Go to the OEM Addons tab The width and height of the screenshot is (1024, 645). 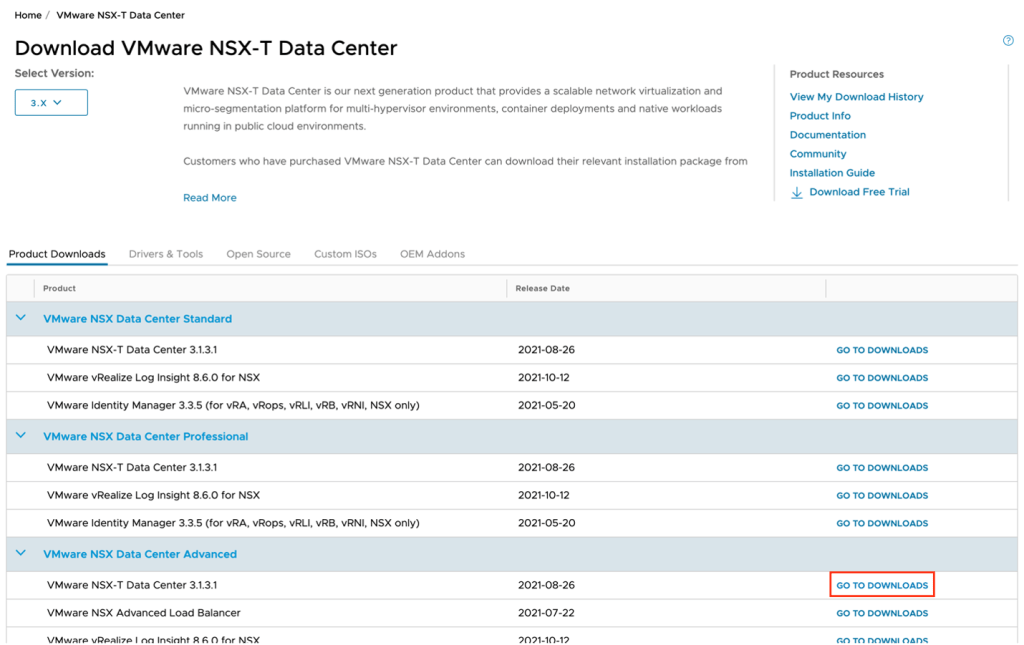click(432, 254)
